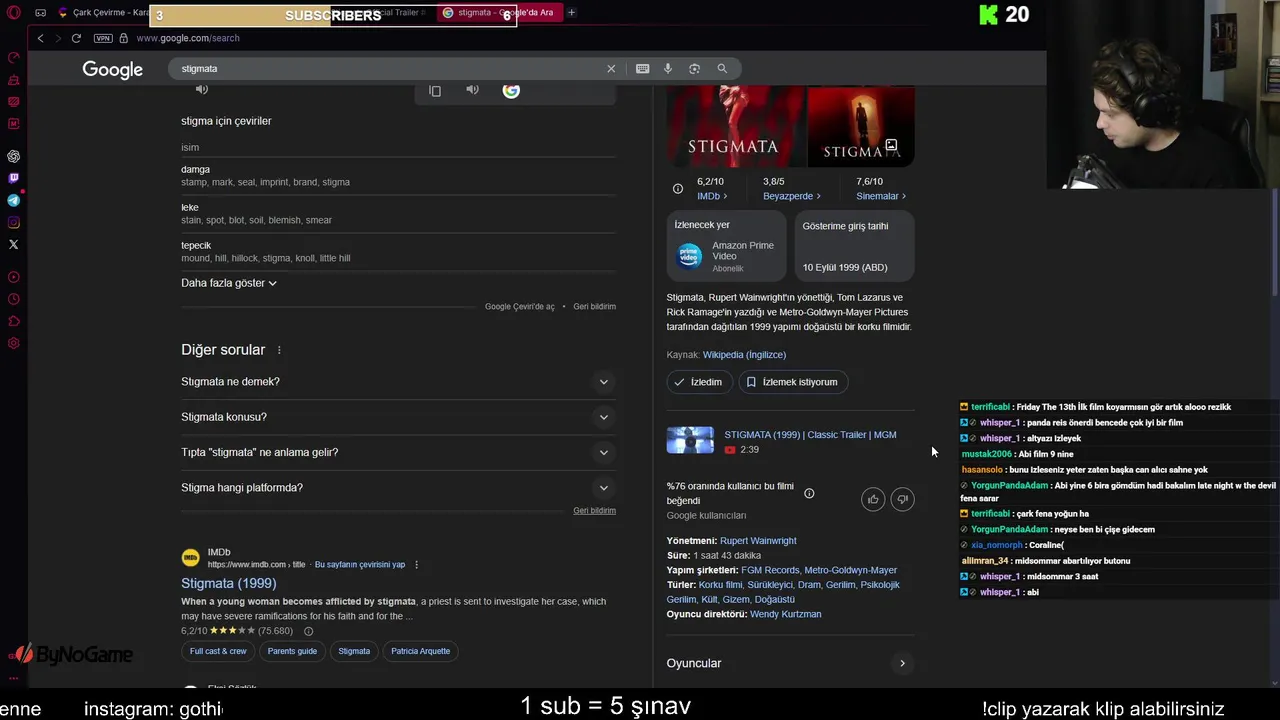Open Full cast & crew chip
Screen dimensions: 1280x720
tap(218, 651)
